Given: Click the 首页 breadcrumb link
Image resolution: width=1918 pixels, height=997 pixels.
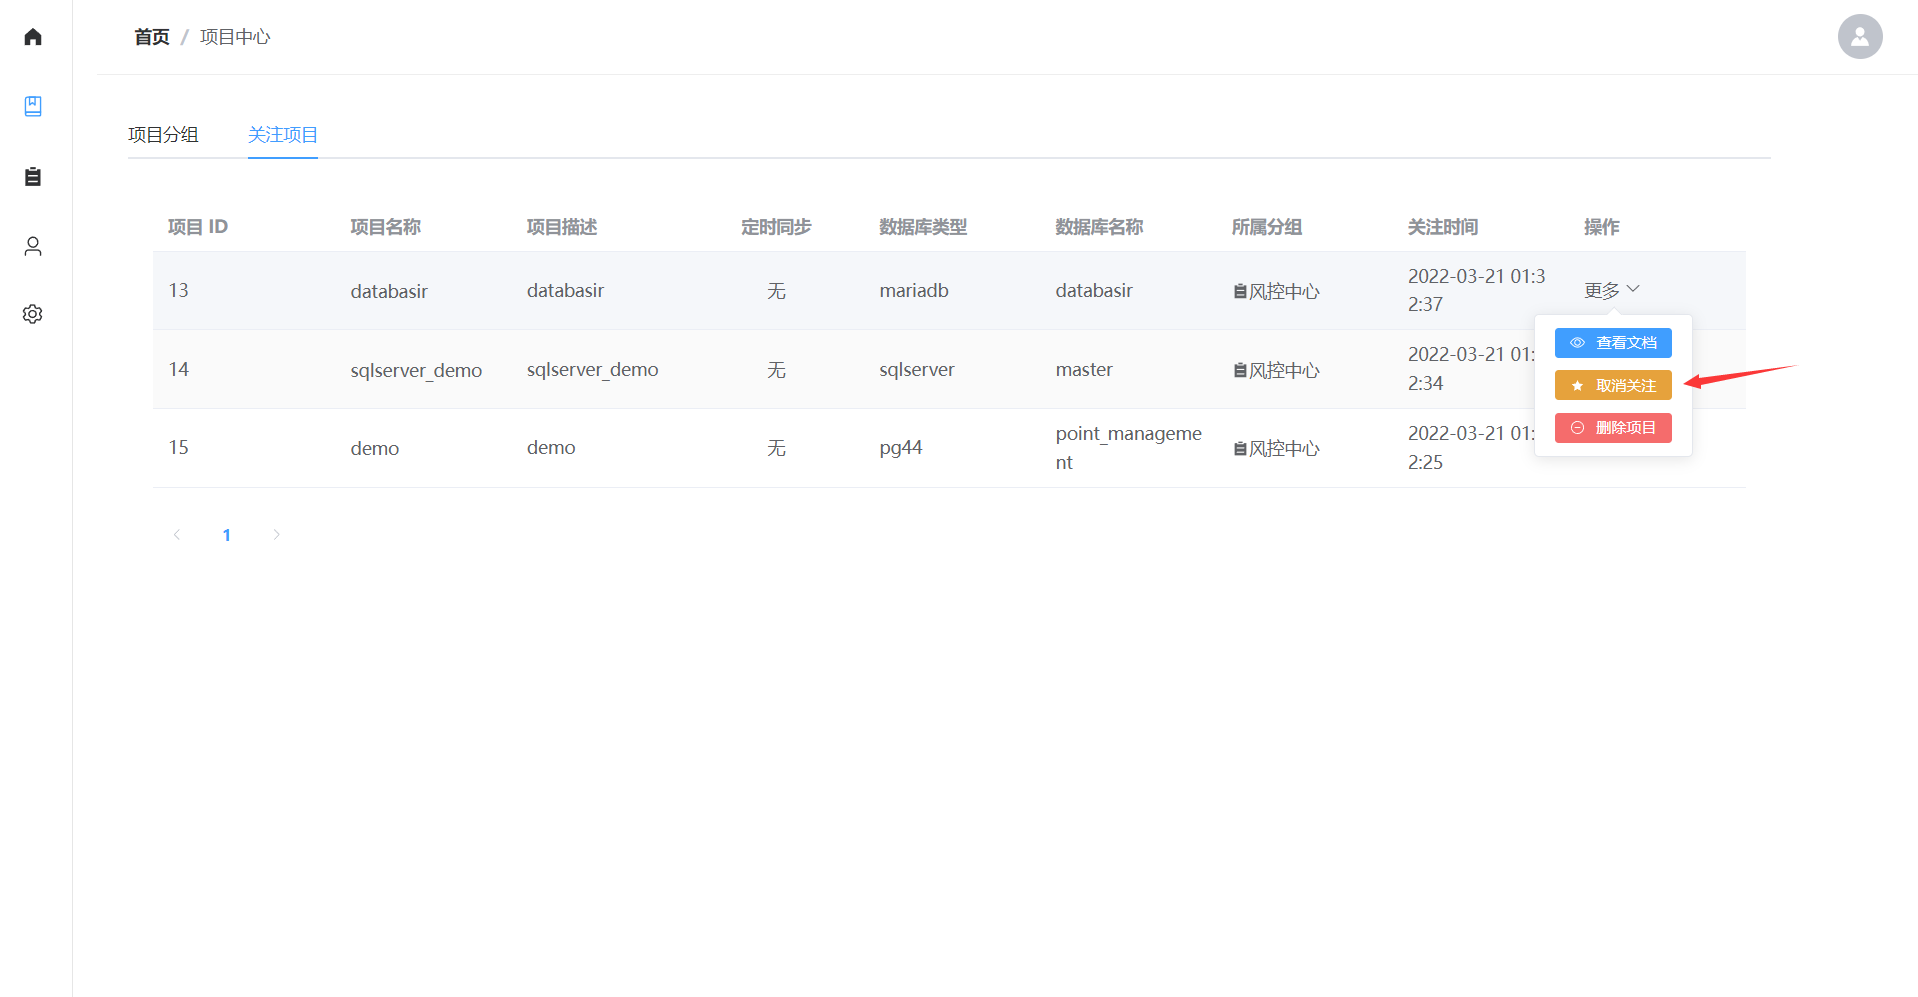Looking at the screenshot, I should pos(152,37).
